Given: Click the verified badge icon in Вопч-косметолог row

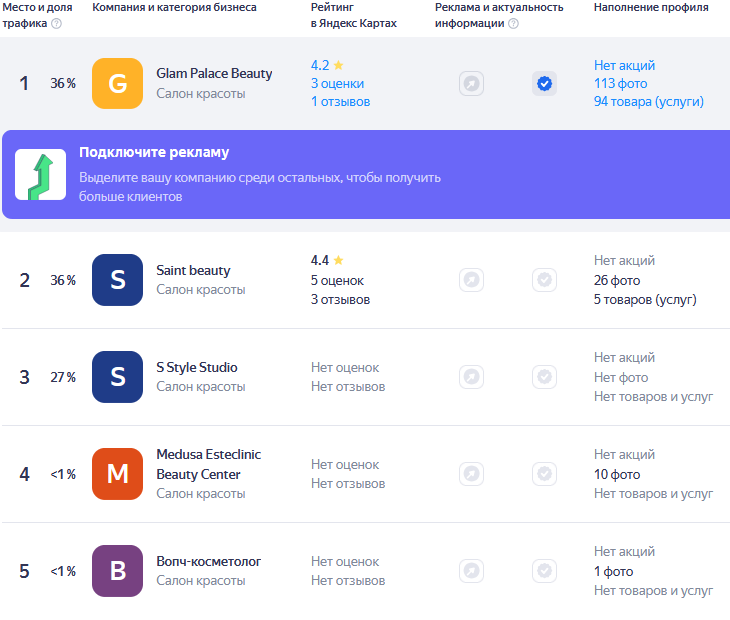Looking at the screenshot, I should pyautogui.click(x=544, y=571).
